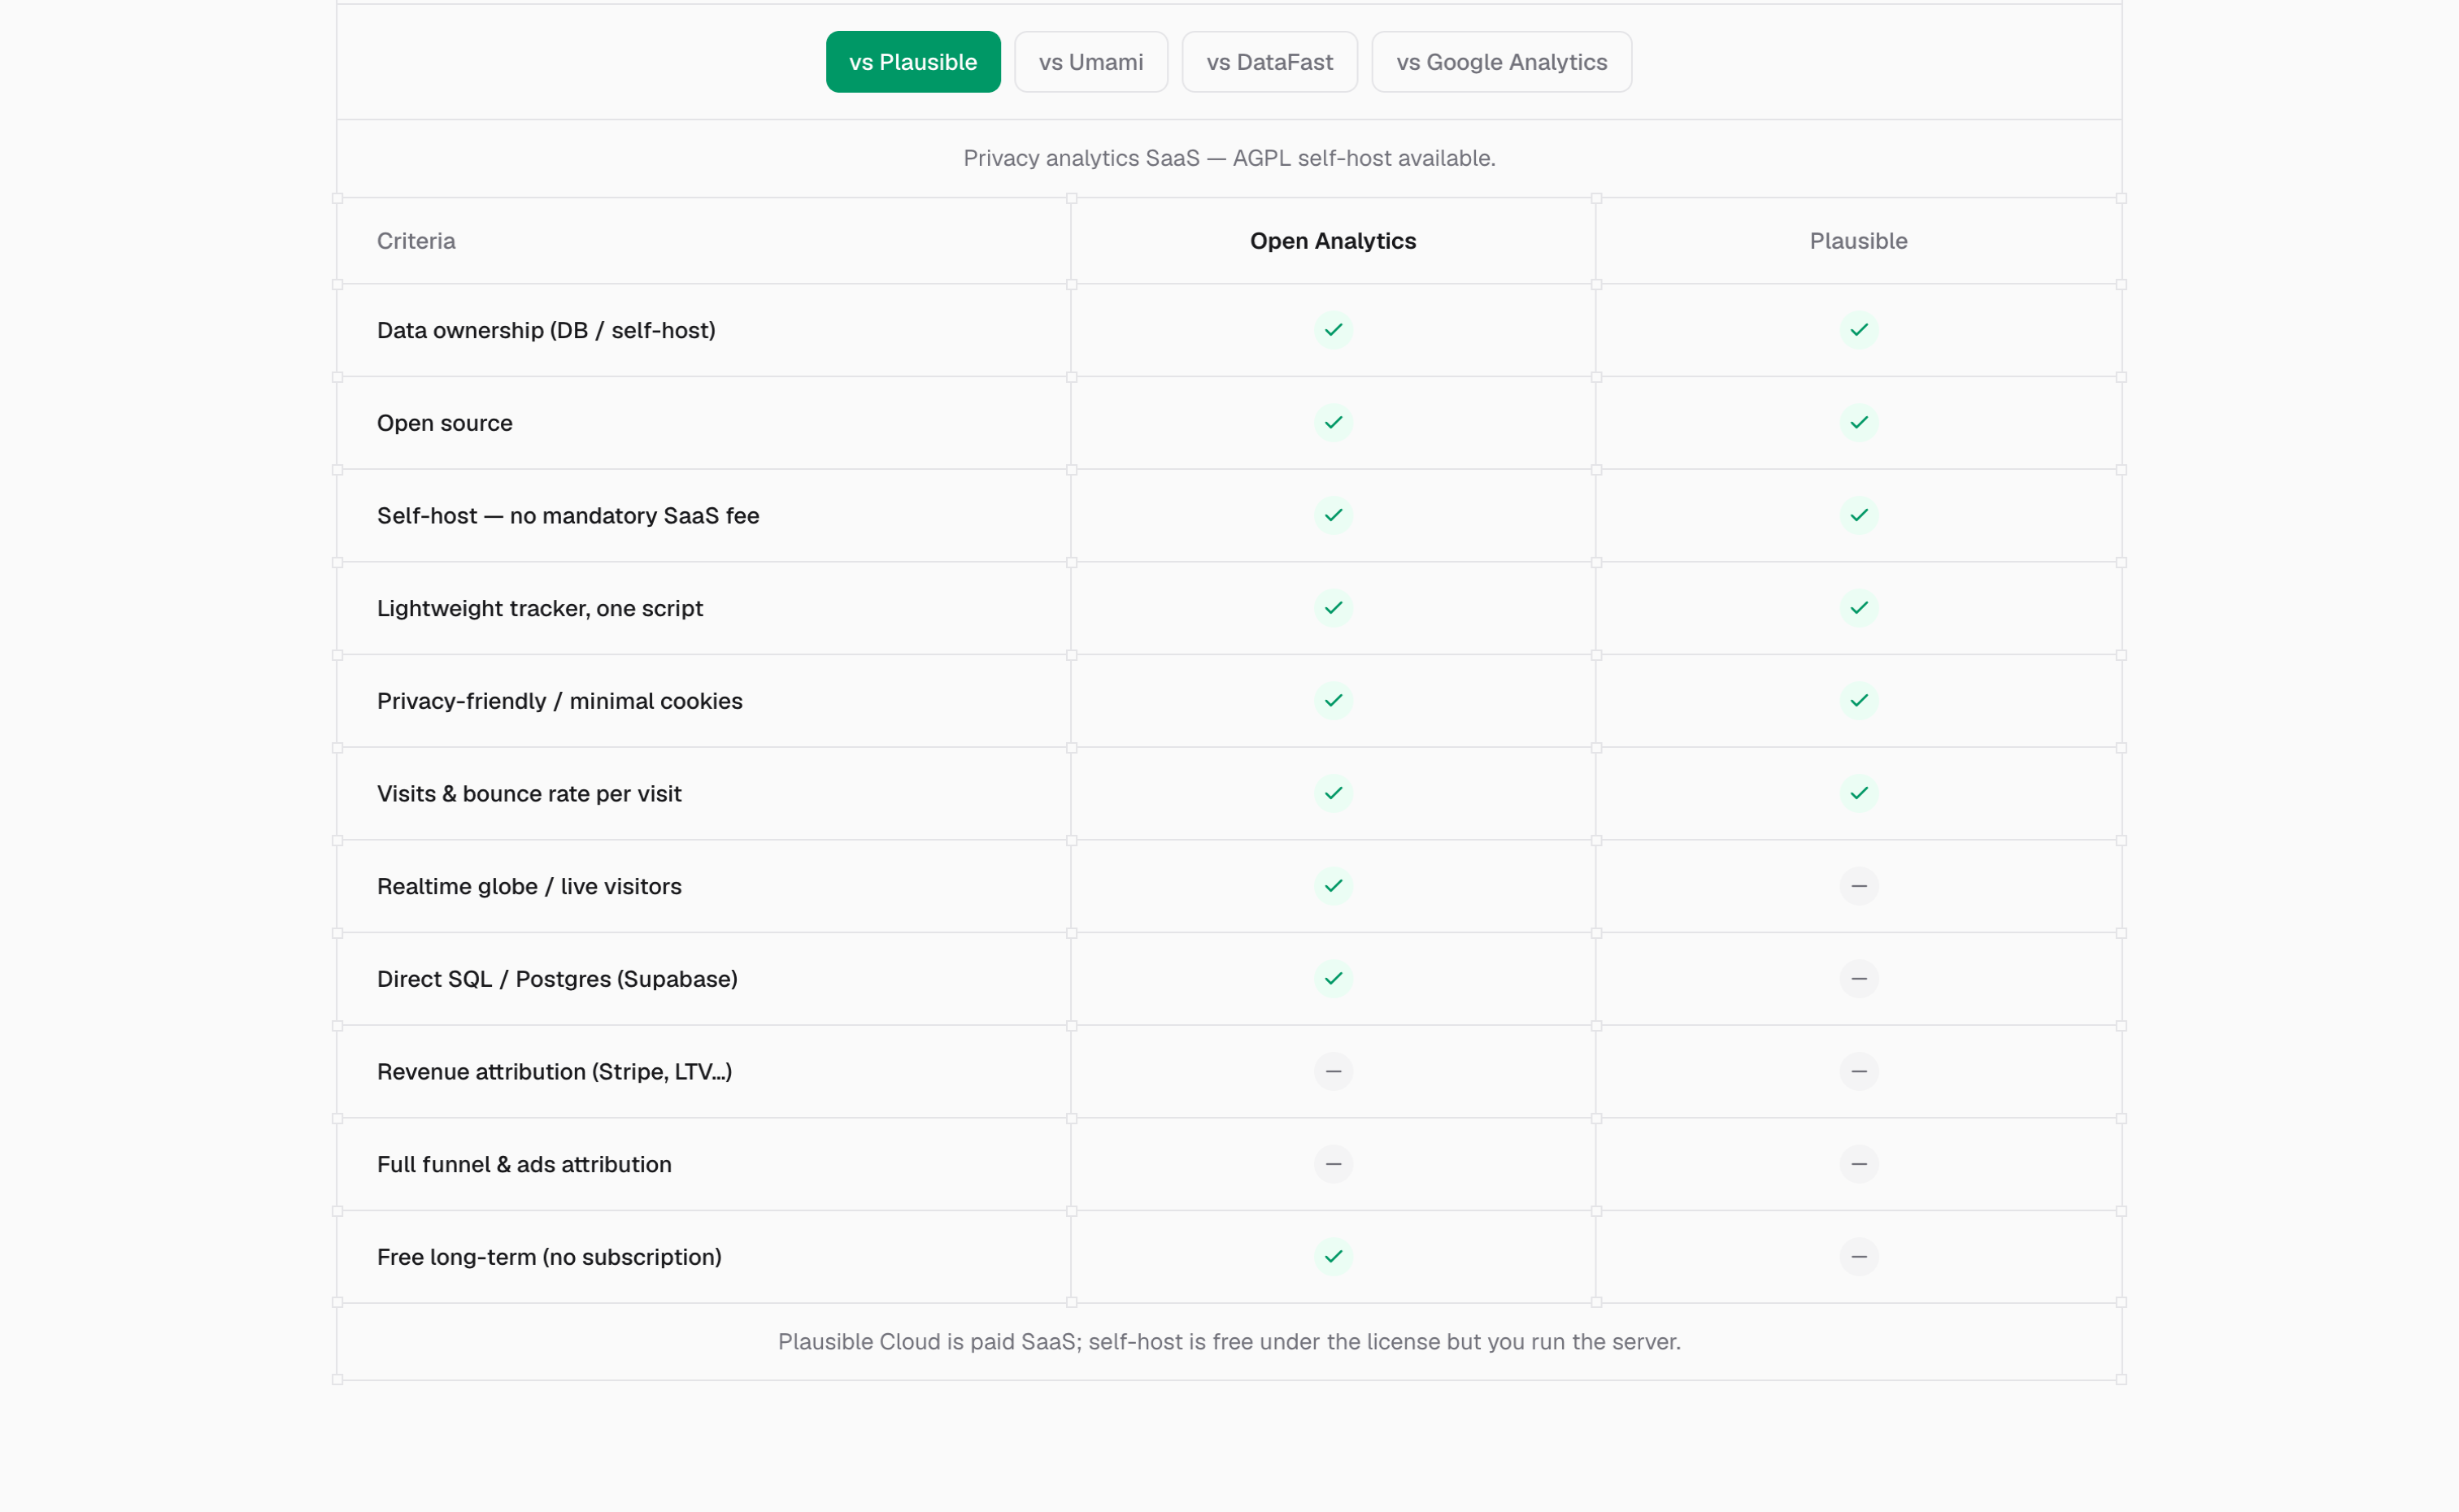Screen dimensions: 2459x1512
Task: Click 'Full funnel & ads attribution' label
Action: [524, 1164]
